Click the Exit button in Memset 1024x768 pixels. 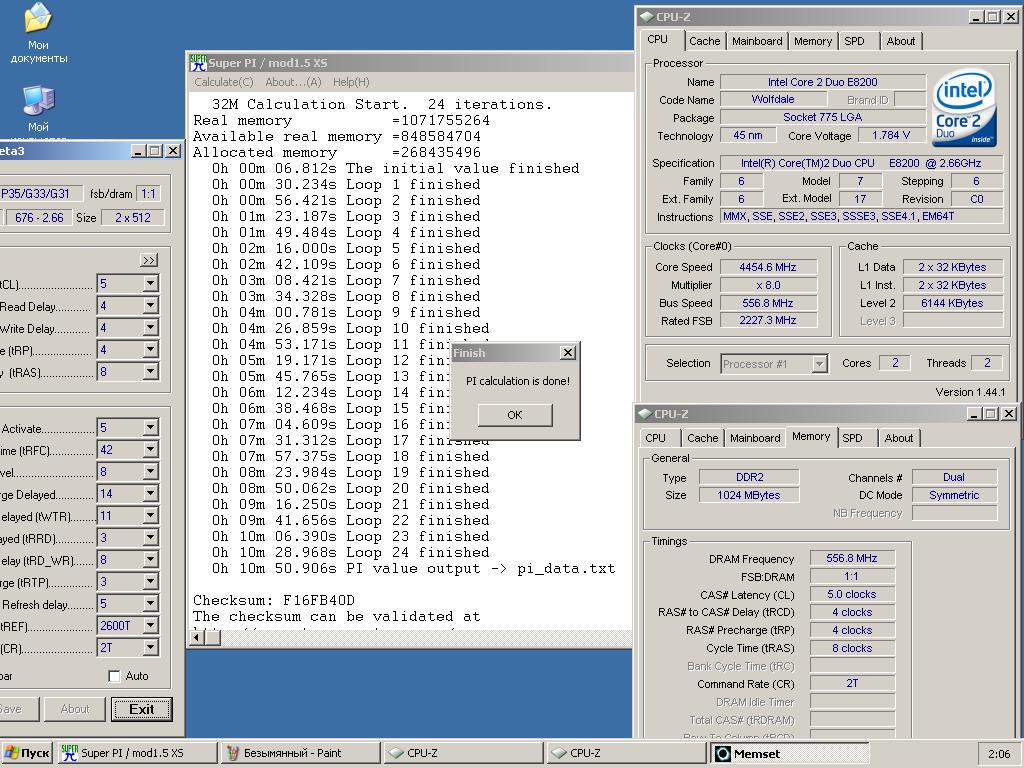(x=142, y=709)
